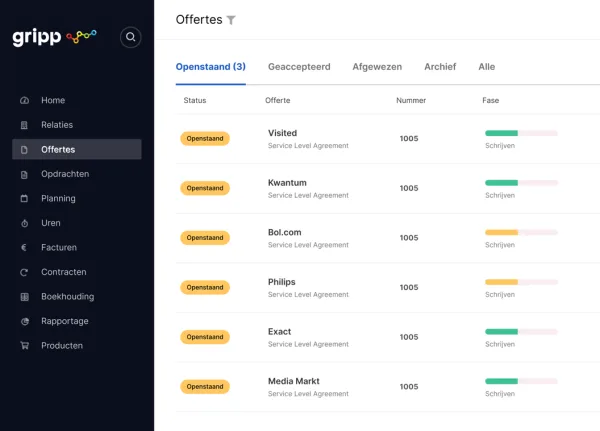Screen dimensions: 600x431
Task: Open Opdrachten in the sidebar menu
Action: (x=65, y=174)
